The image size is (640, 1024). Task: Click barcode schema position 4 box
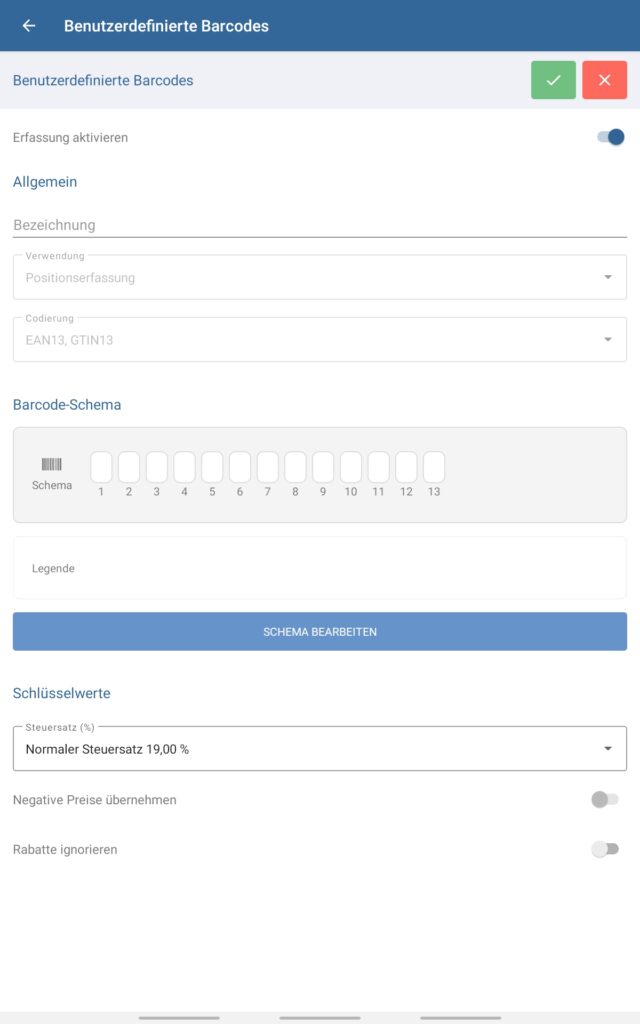point(184,467)
